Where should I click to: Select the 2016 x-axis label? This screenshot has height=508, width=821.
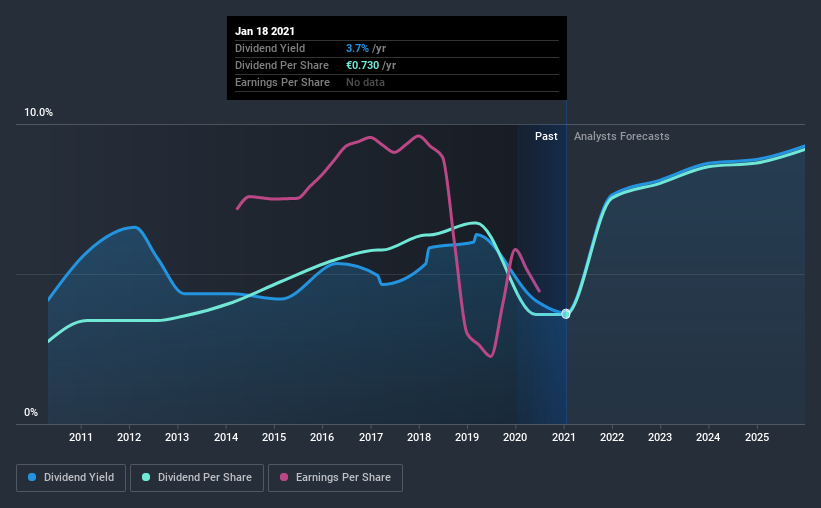click(x=322, y=437)
